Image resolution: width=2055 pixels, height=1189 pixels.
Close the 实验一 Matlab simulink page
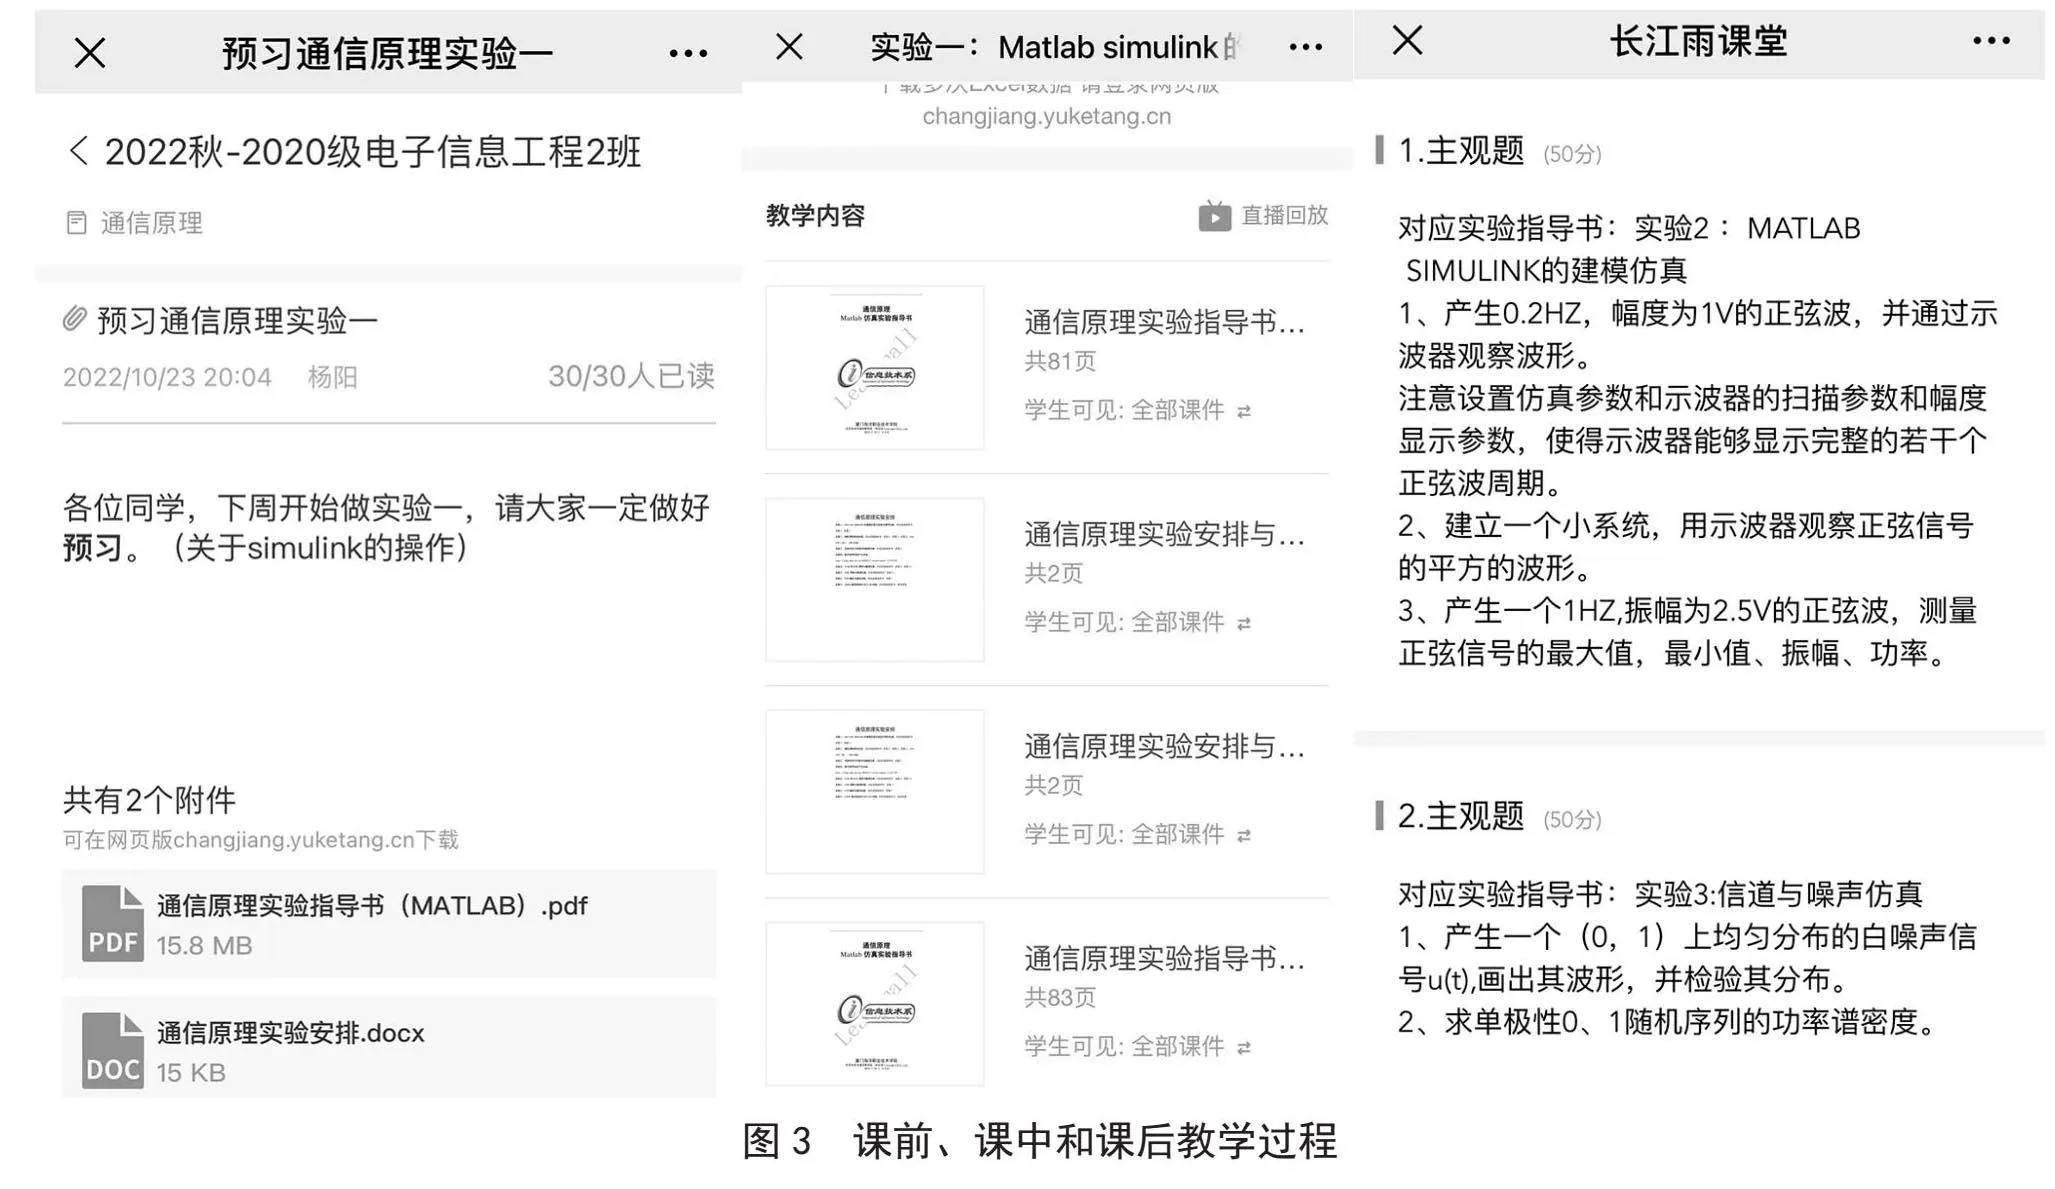(x=789, y=46)
